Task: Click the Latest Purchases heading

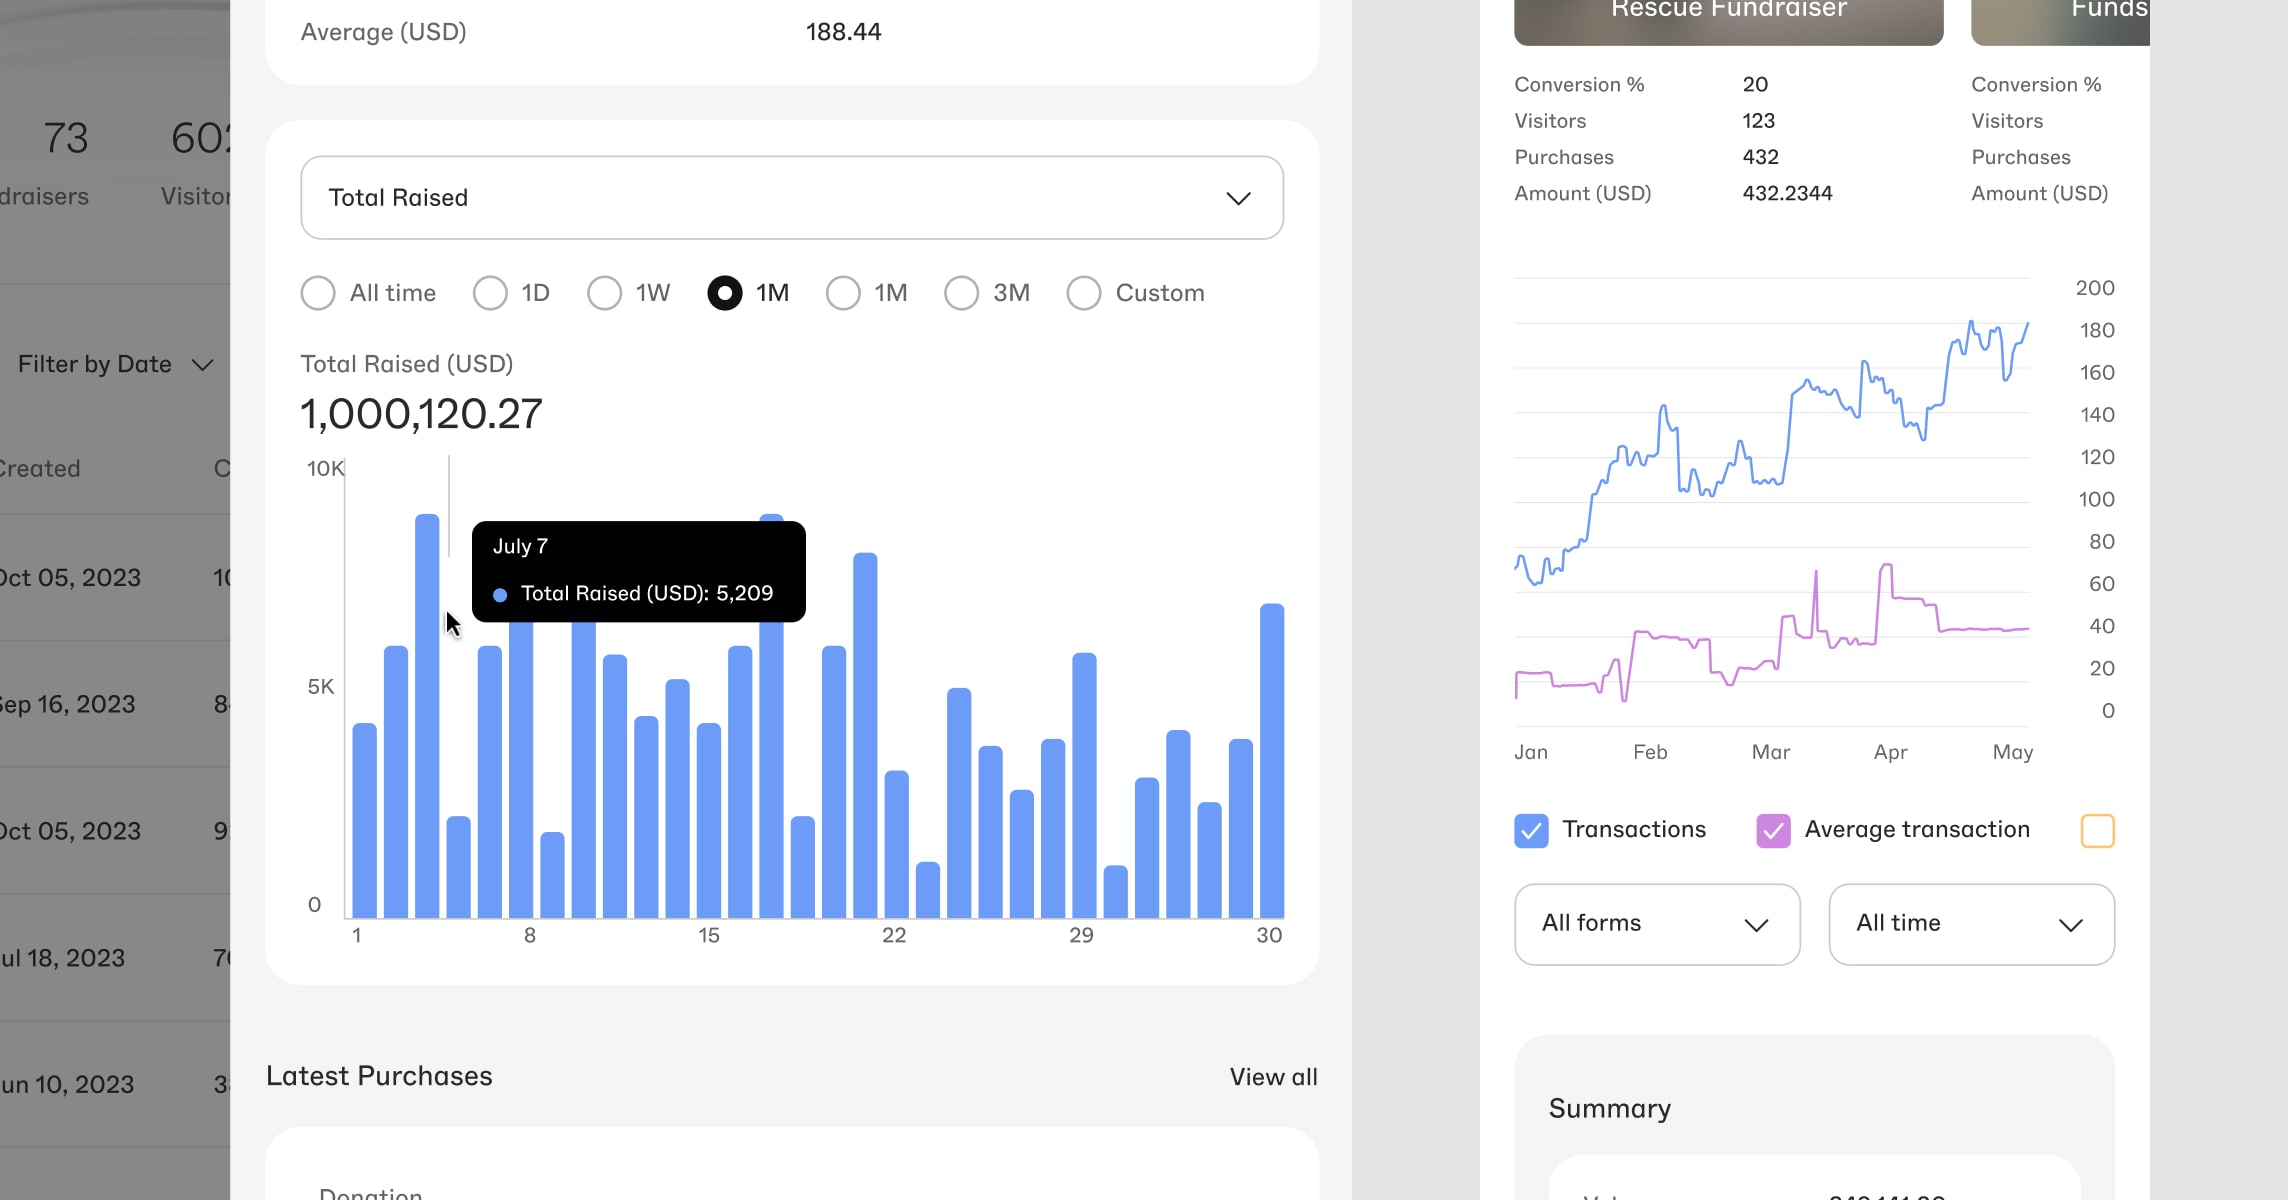Action: pyautogui.click(x=379, y=1076)
